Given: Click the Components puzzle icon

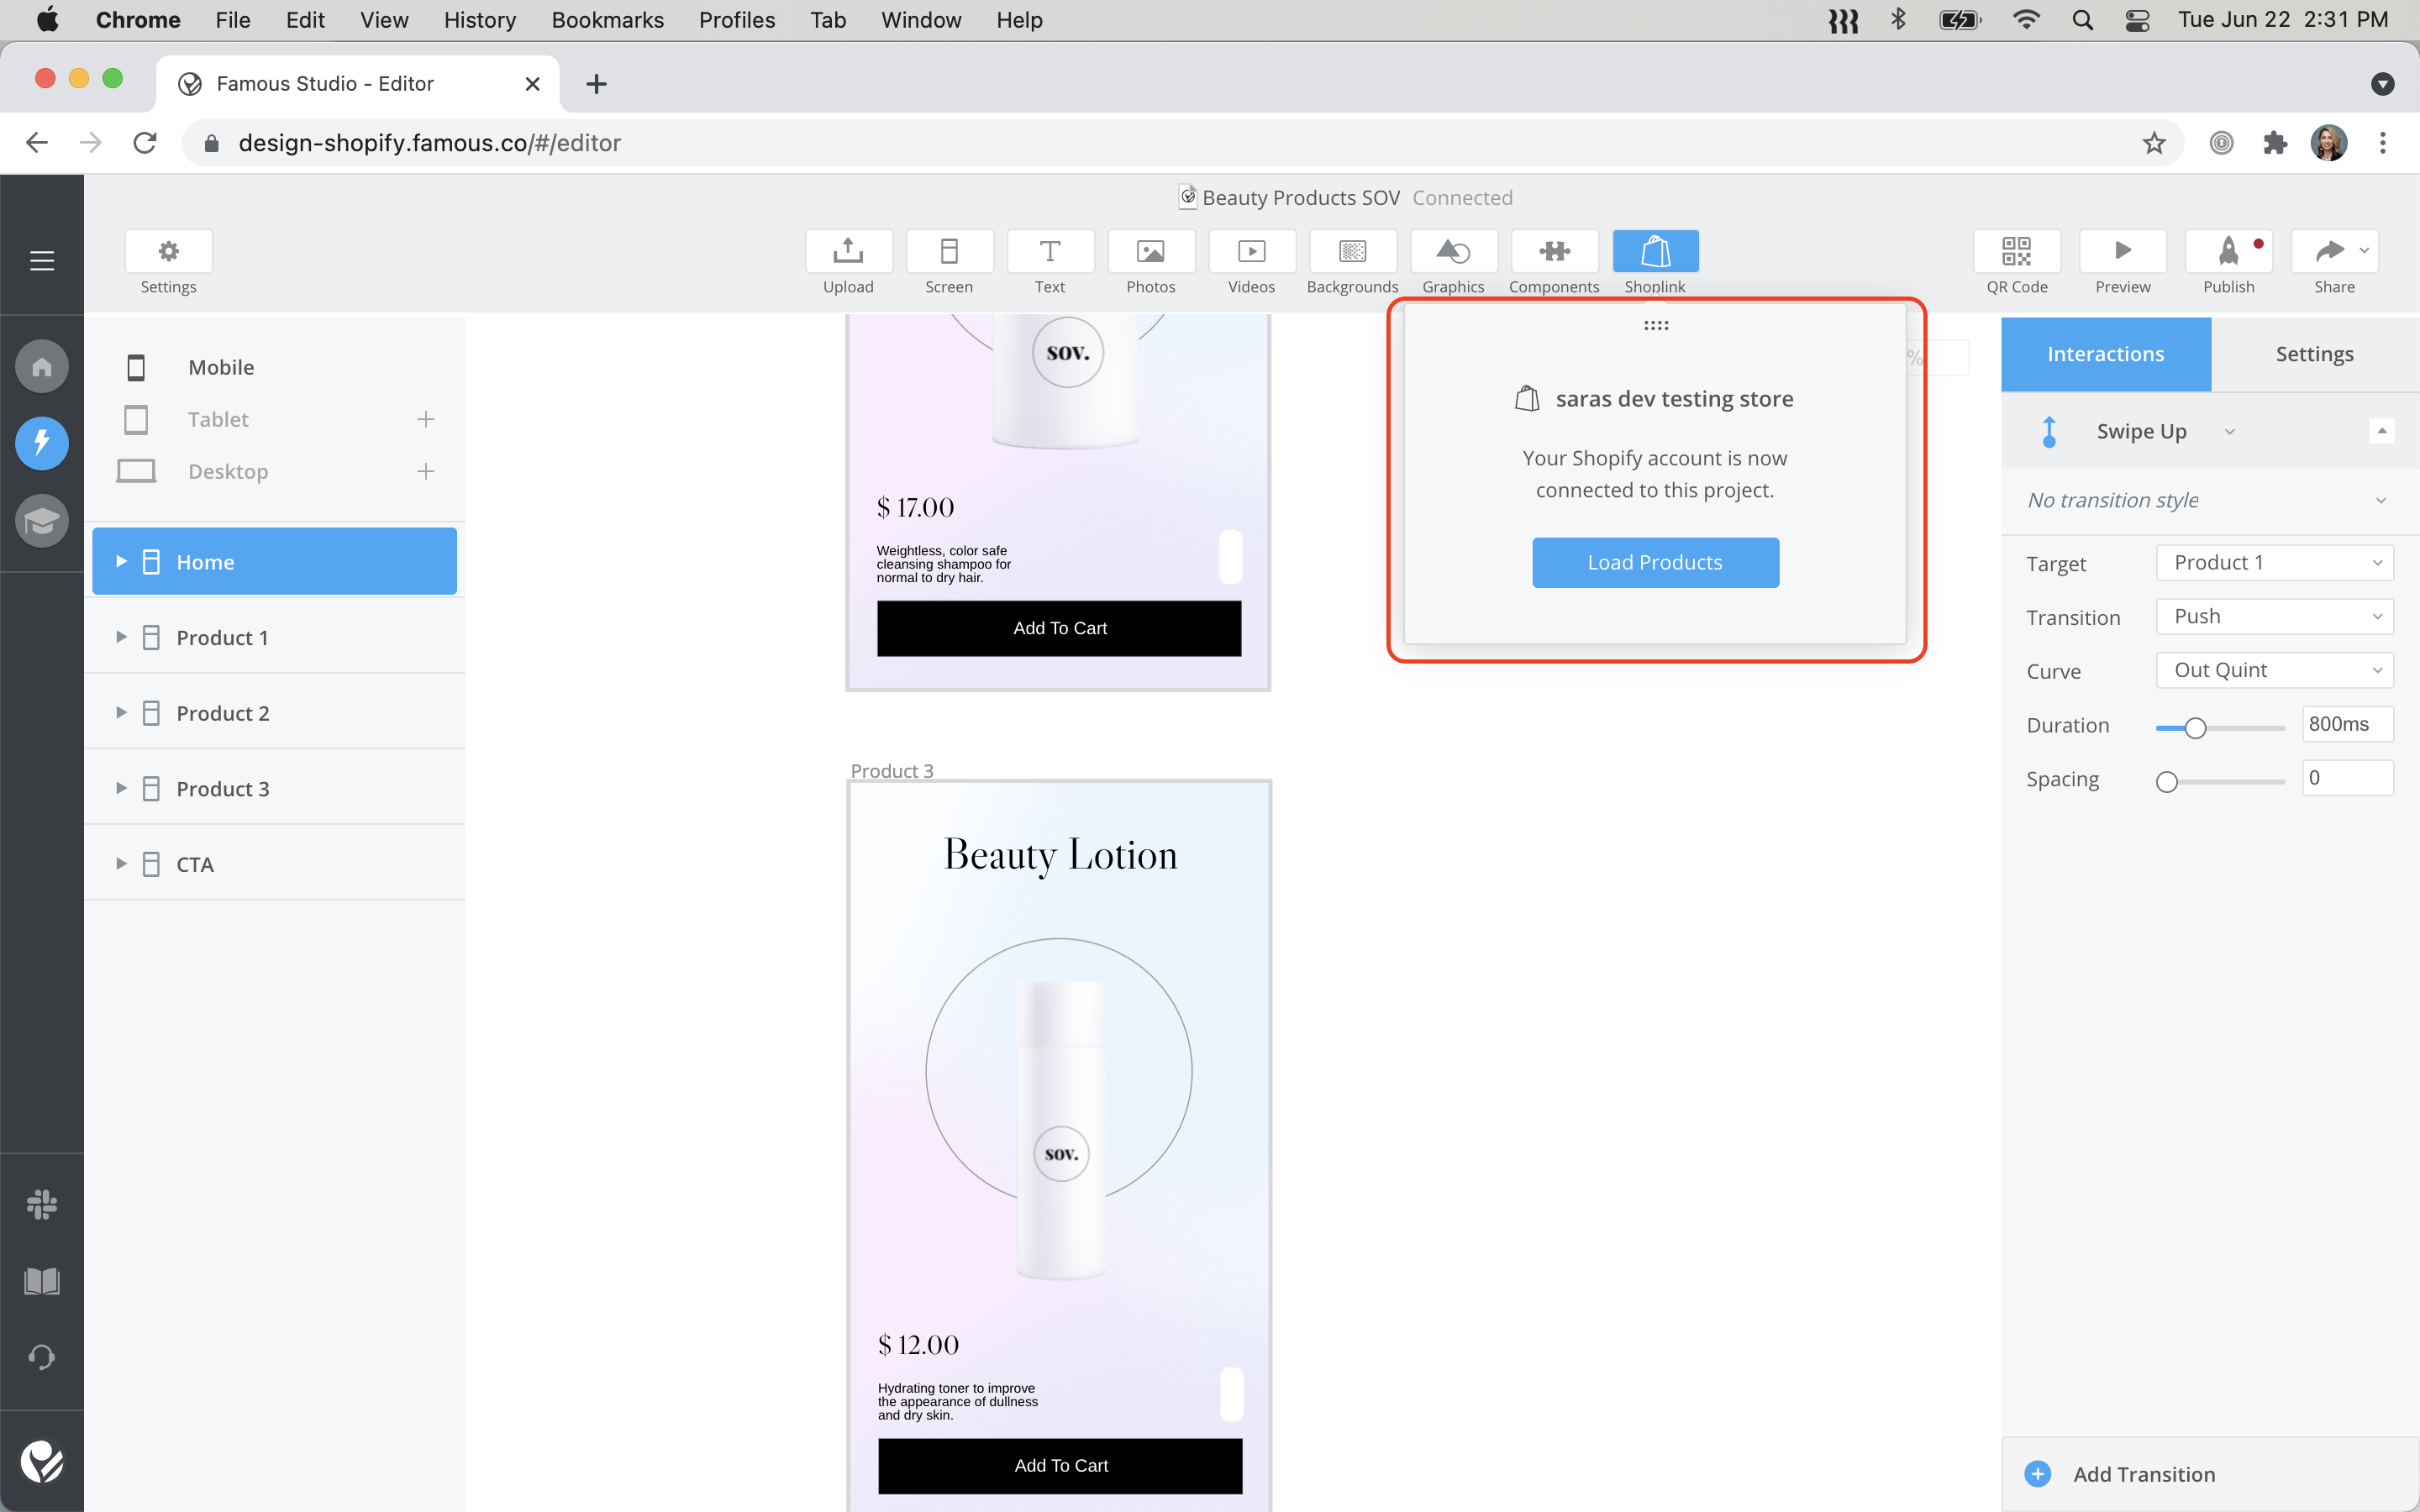Looking at the screenshot, I should pyautogui.click(x=1554, y=251).
